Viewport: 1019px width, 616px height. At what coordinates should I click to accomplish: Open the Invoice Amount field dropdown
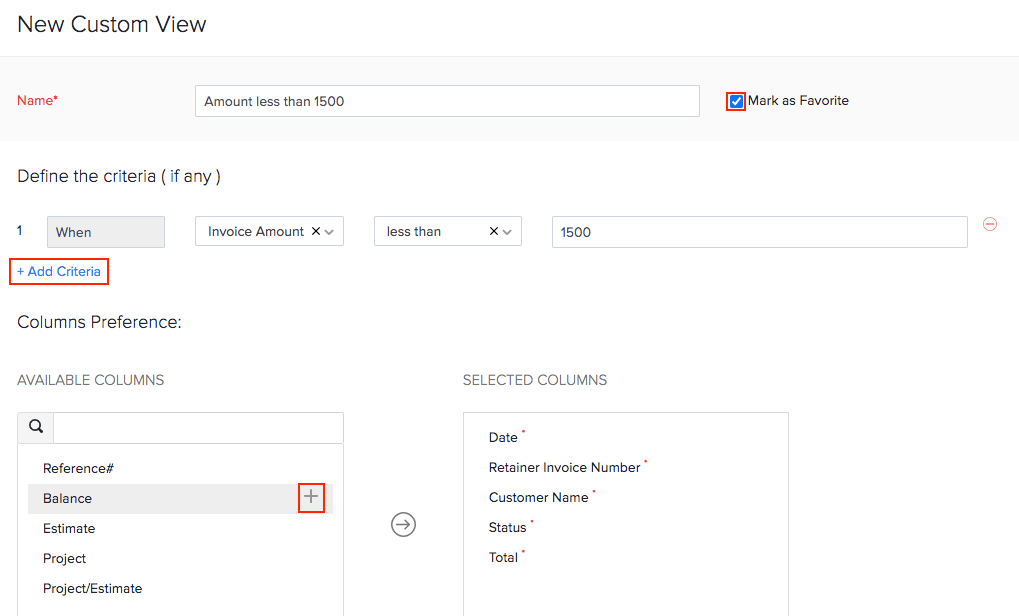330,232
